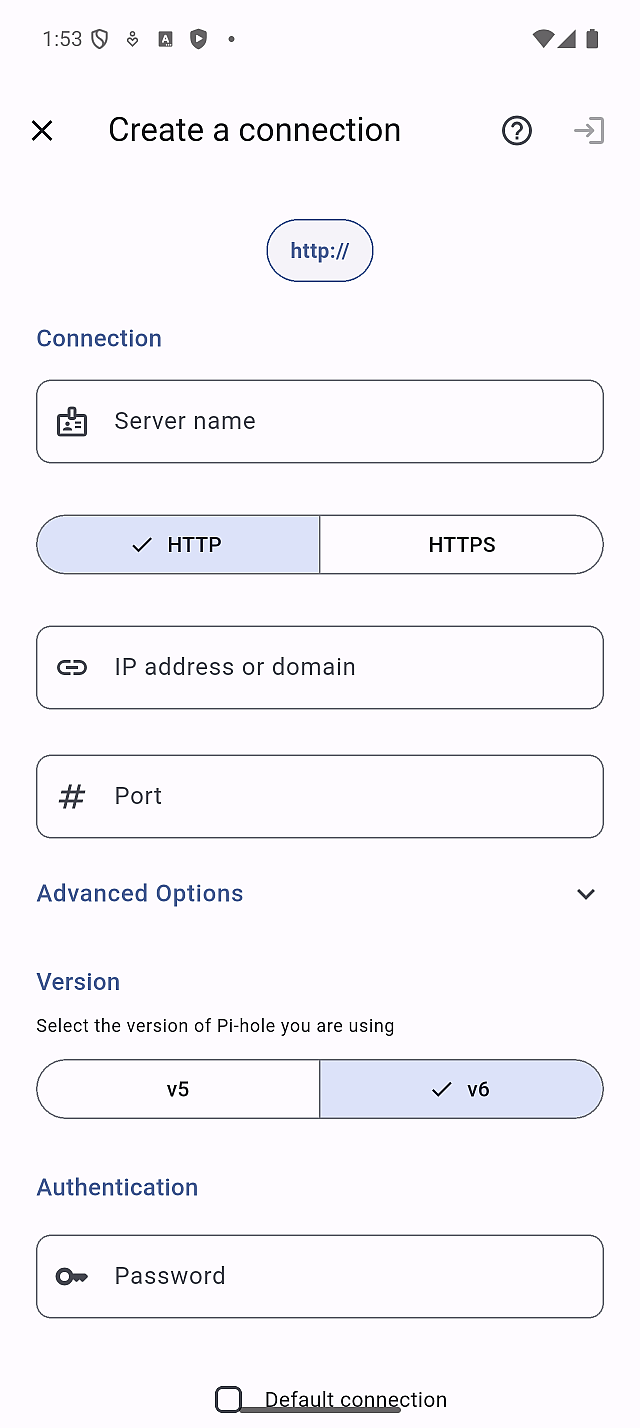Click the Advanced Options section heading
Screen dimensions: 640x1428
click(140, 894)
